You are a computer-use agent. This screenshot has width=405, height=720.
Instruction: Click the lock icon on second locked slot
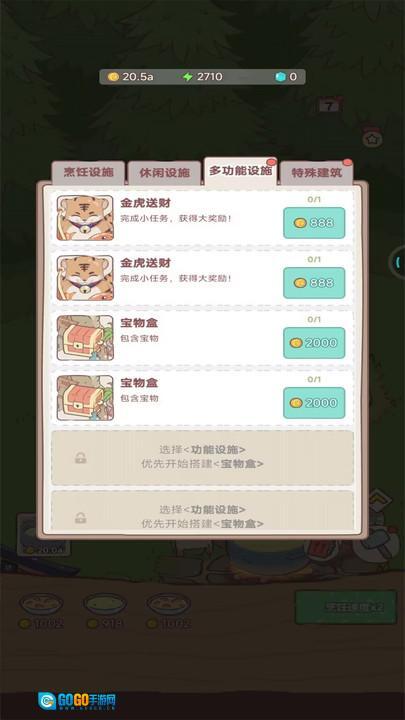[80, 518]
